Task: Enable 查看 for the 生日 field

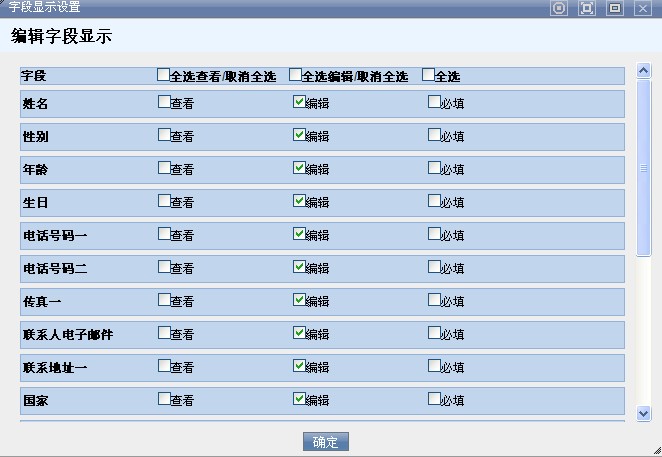Action: click(164, 201)
